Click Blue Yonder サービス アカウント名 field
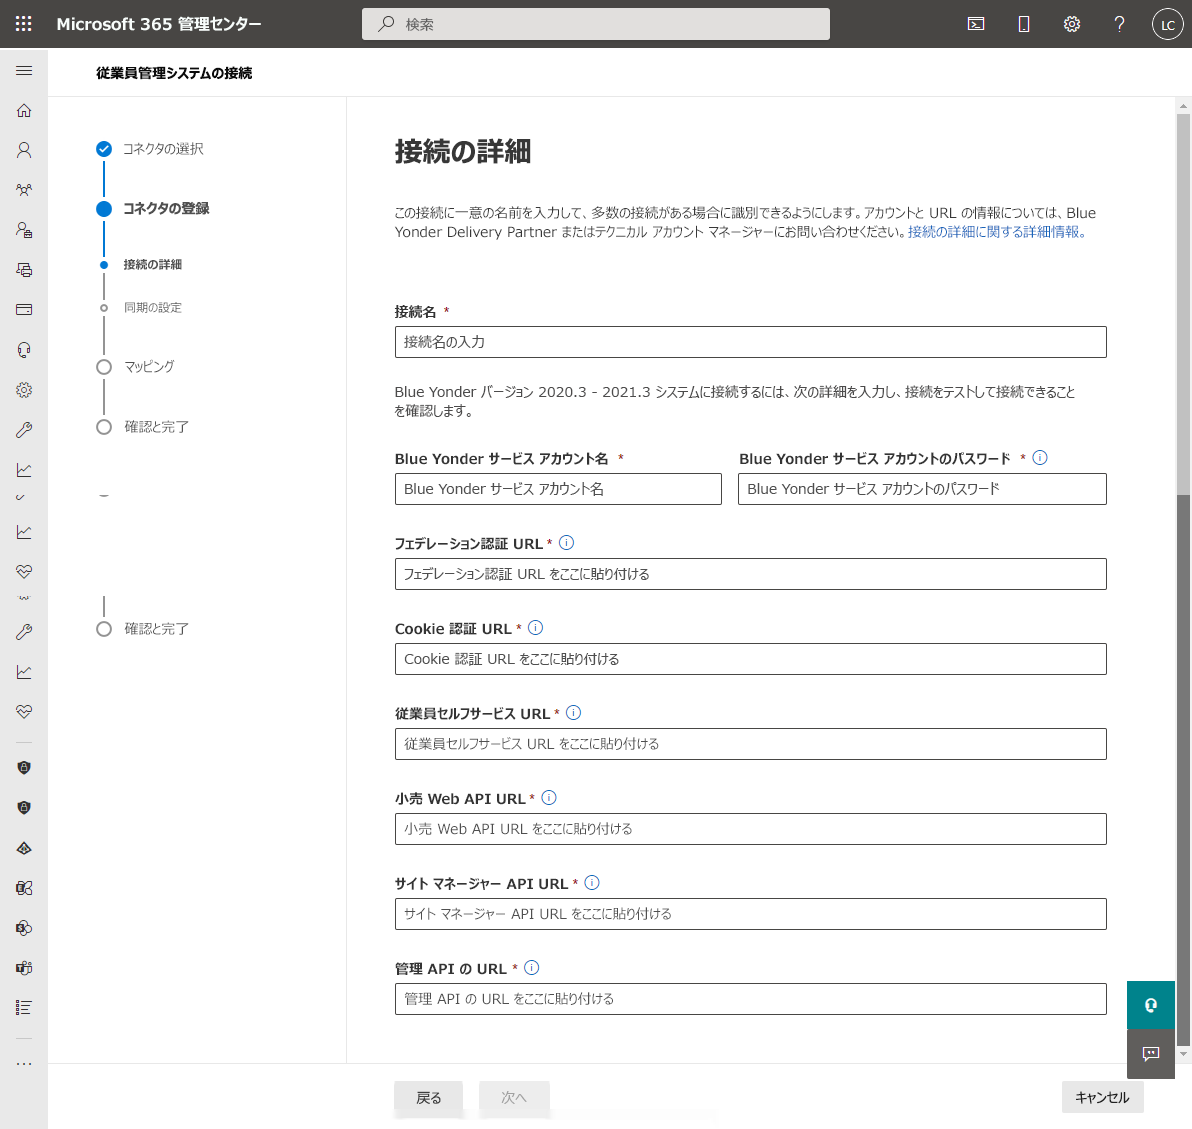The width and height of the screenshot is (1192, 1129). click(x=558, y=489)
